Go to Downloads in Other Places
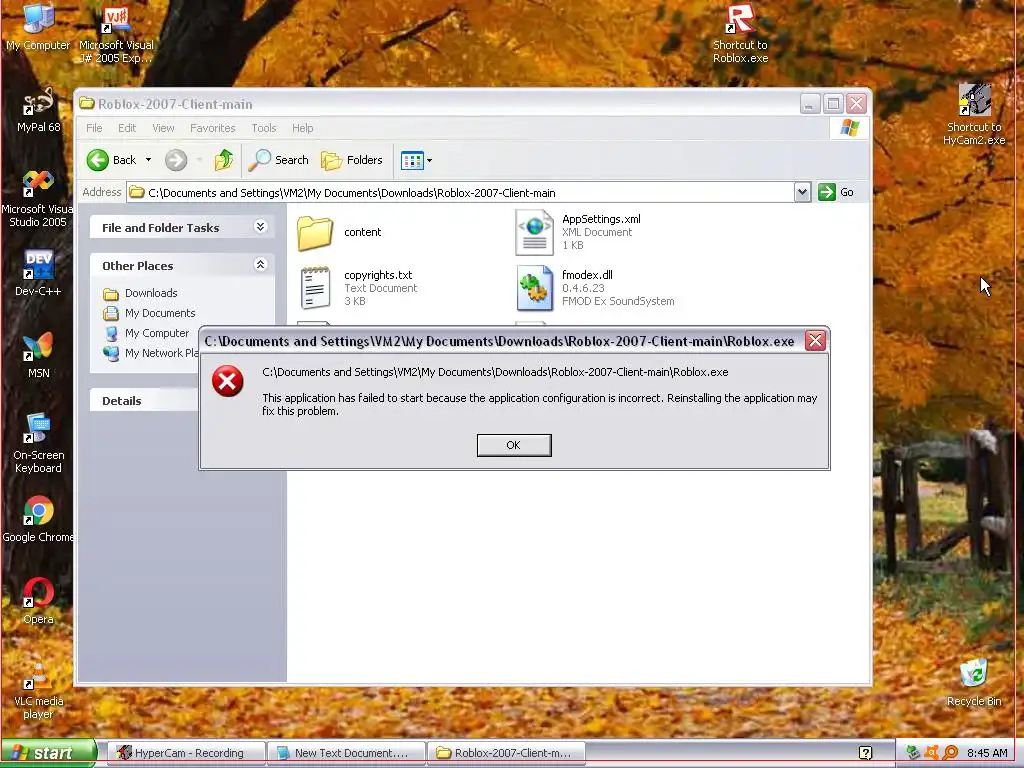 point(151,293)
